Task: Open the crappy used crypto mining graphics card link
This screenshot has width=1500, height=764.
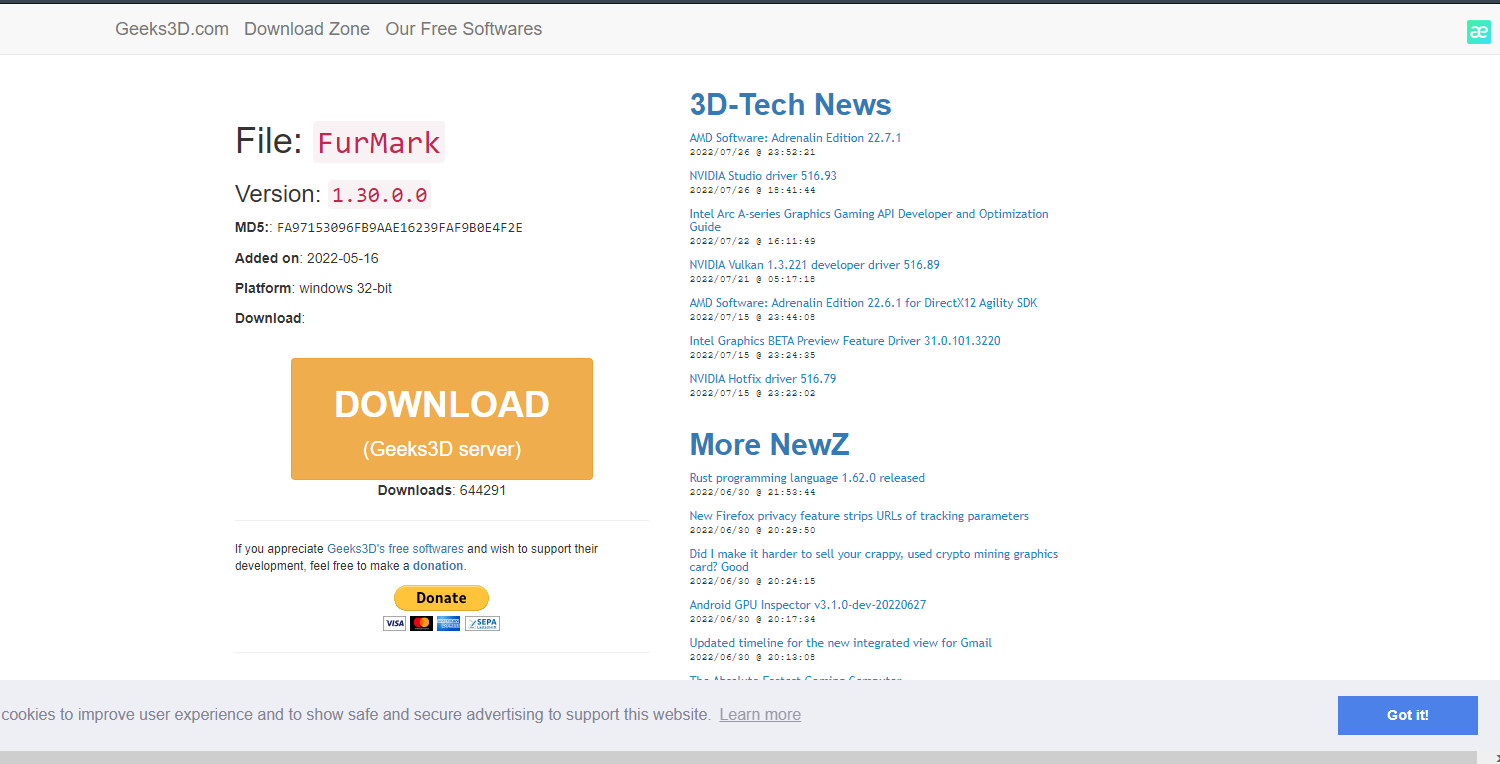Action: (873, 560)
